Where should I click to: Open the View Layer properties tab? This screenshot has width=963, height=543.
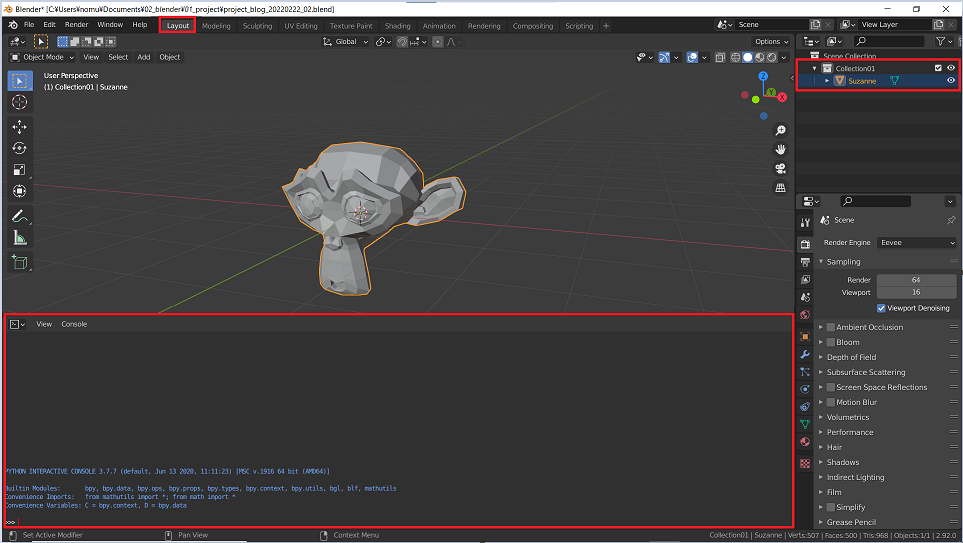[x=805, y=279]
